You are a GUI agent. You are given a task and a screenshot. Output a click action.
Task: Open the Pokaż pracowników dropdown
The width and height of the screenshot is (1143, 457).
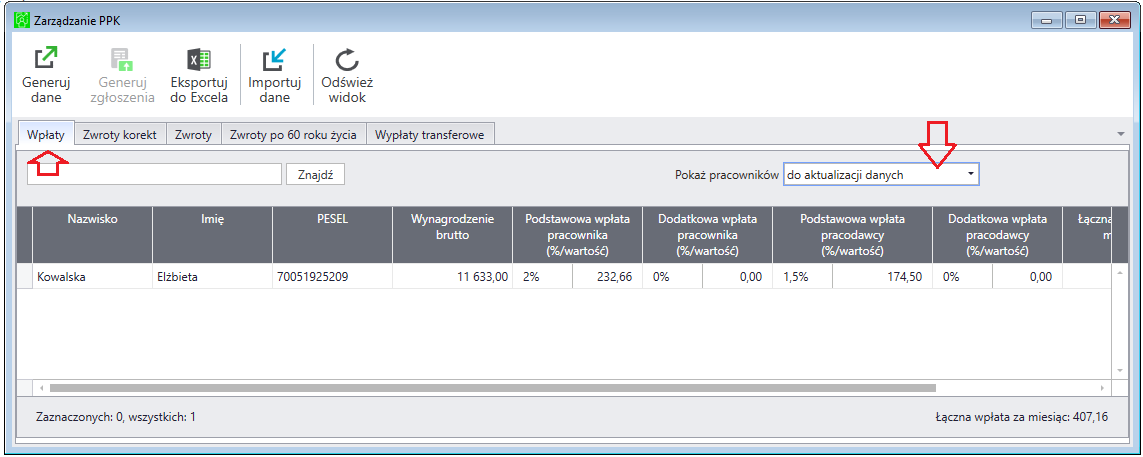(881, 174)
